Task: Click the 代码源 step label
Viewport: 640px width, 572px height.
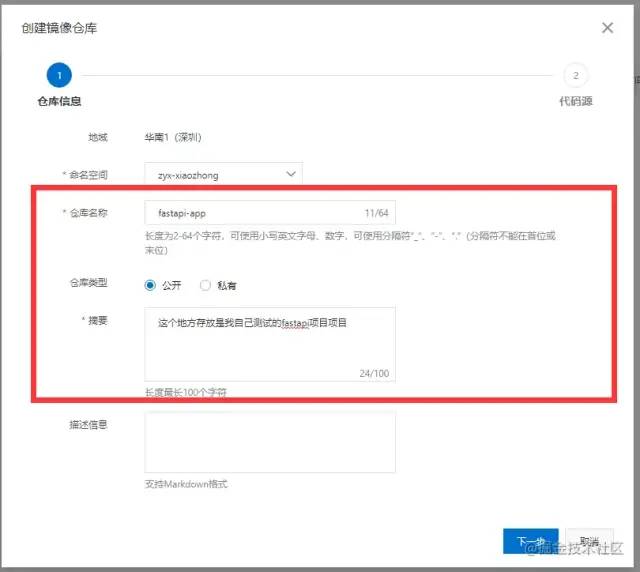Action: 576,101
